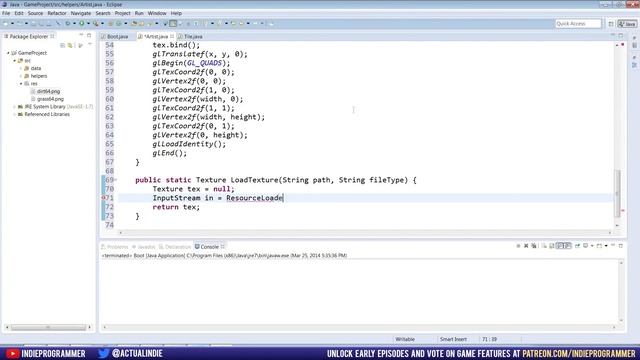Select the helpers package
640x360 pixels.
[39, 76]
